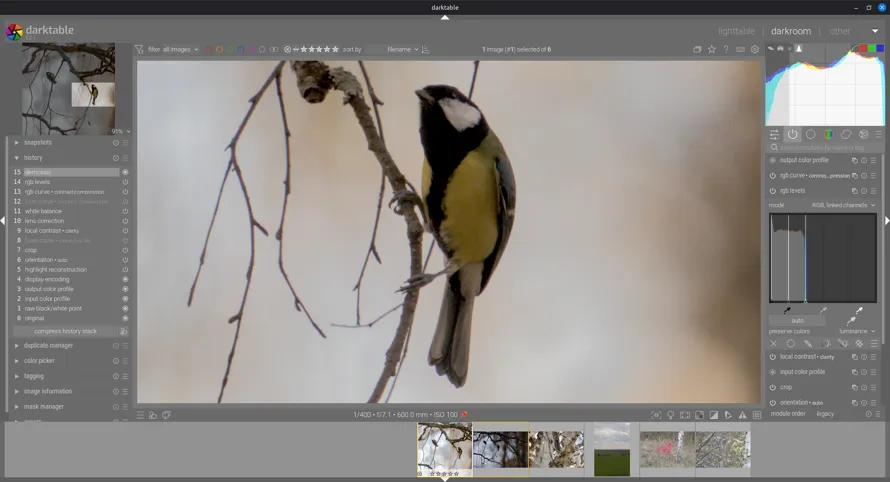Viewport: 890px width, 482px height.
Task: Open the other views menu
Action: 840,31
